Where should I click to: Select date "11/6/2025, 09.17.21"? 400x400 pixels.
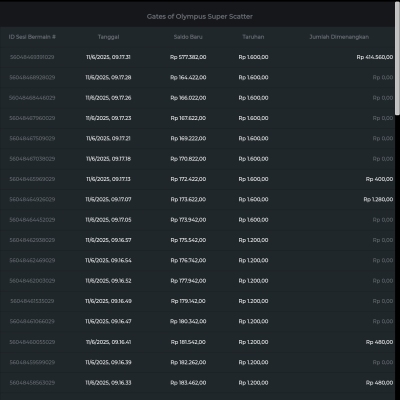tap(108, 139)
